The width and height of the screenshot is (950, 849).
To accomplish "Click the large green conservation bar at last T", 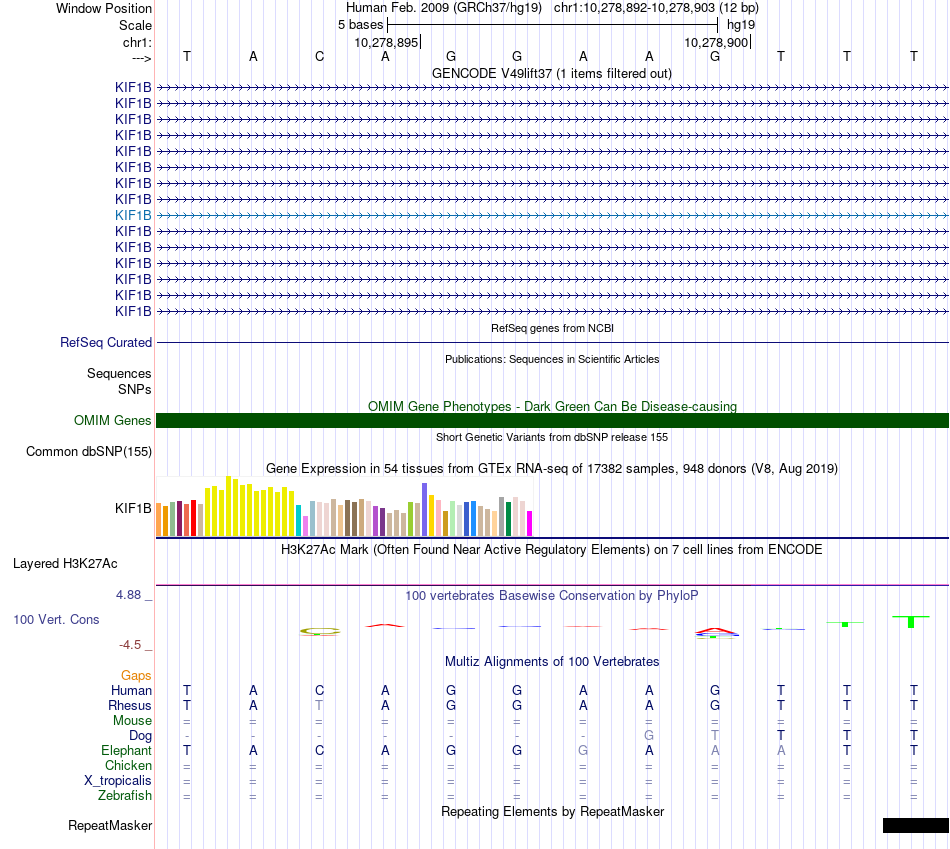I will click(x=911, y=622).
